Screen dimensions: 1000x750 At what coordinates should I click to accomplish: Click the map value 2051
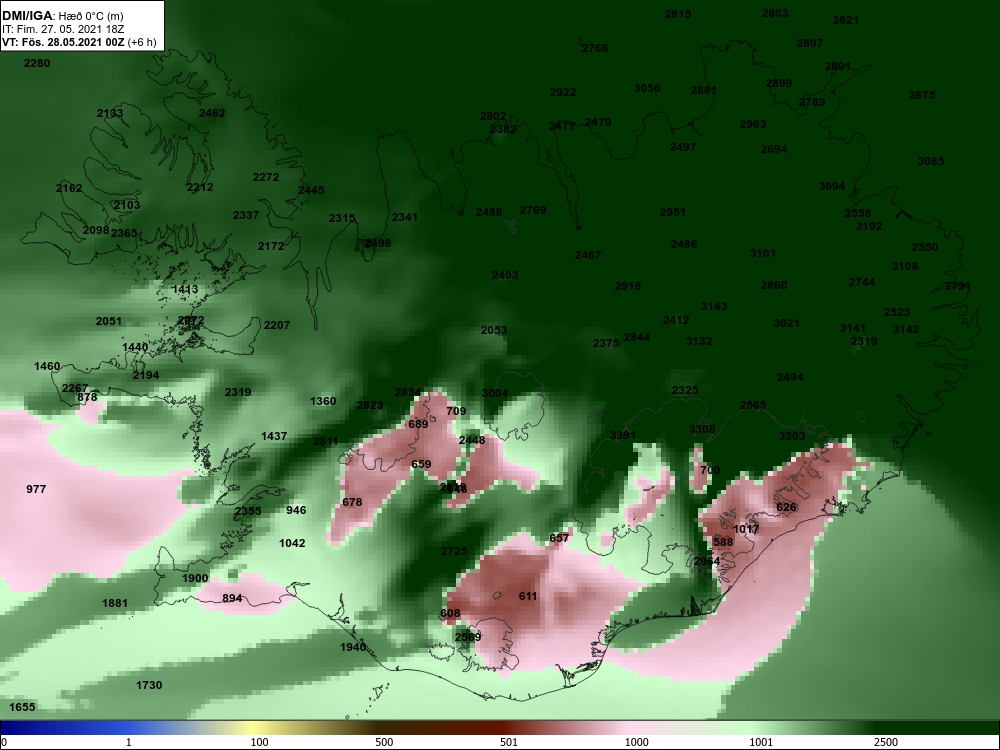(x=108, y=321)
